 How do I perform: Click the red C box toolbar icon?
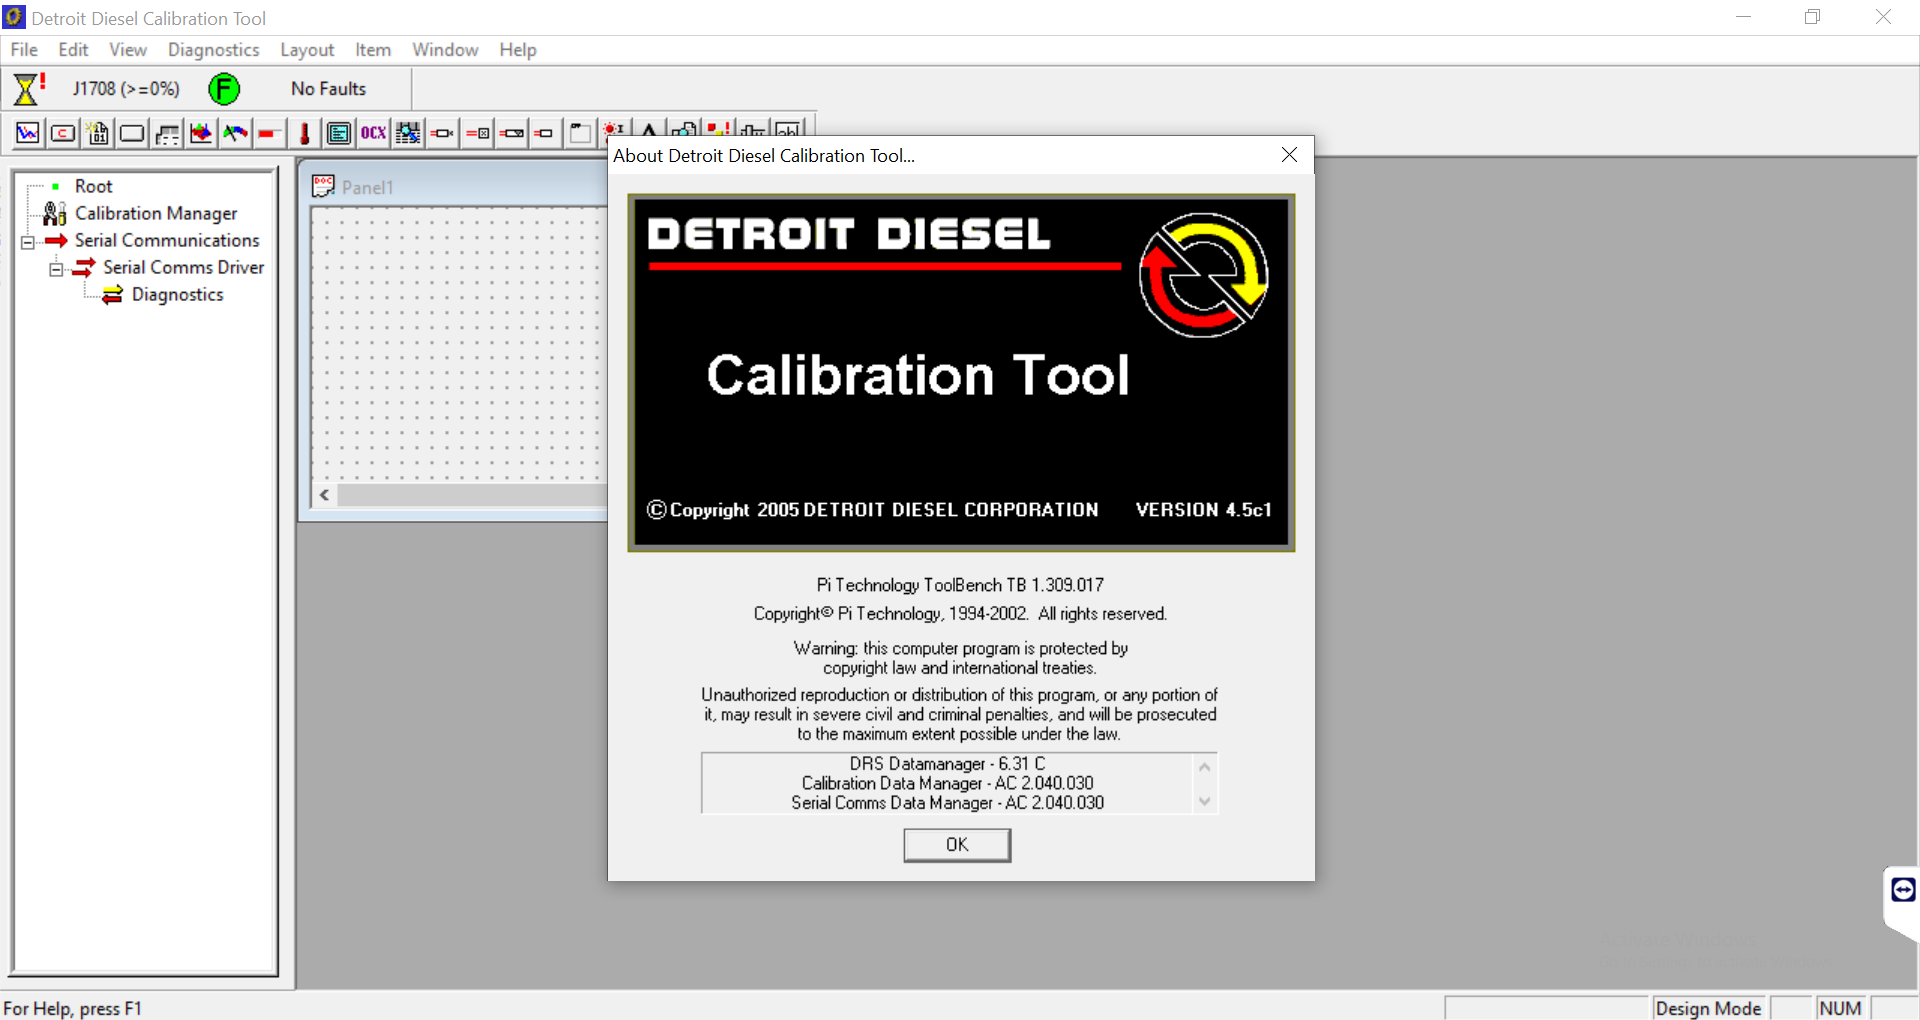pyautogui.click(x=63, y=132)
